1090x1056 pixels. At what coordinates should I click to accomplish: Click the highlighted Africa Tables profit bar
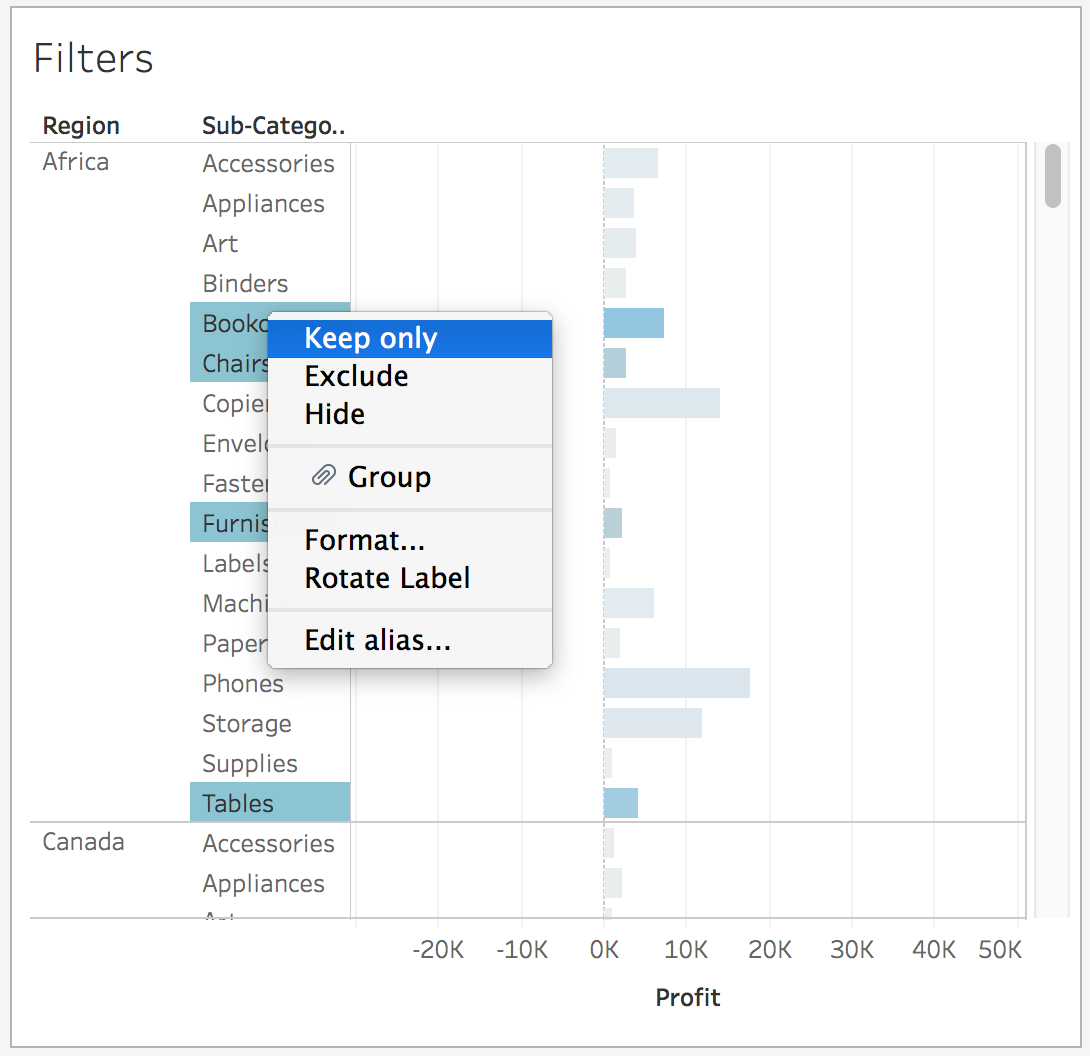(620, 803)
